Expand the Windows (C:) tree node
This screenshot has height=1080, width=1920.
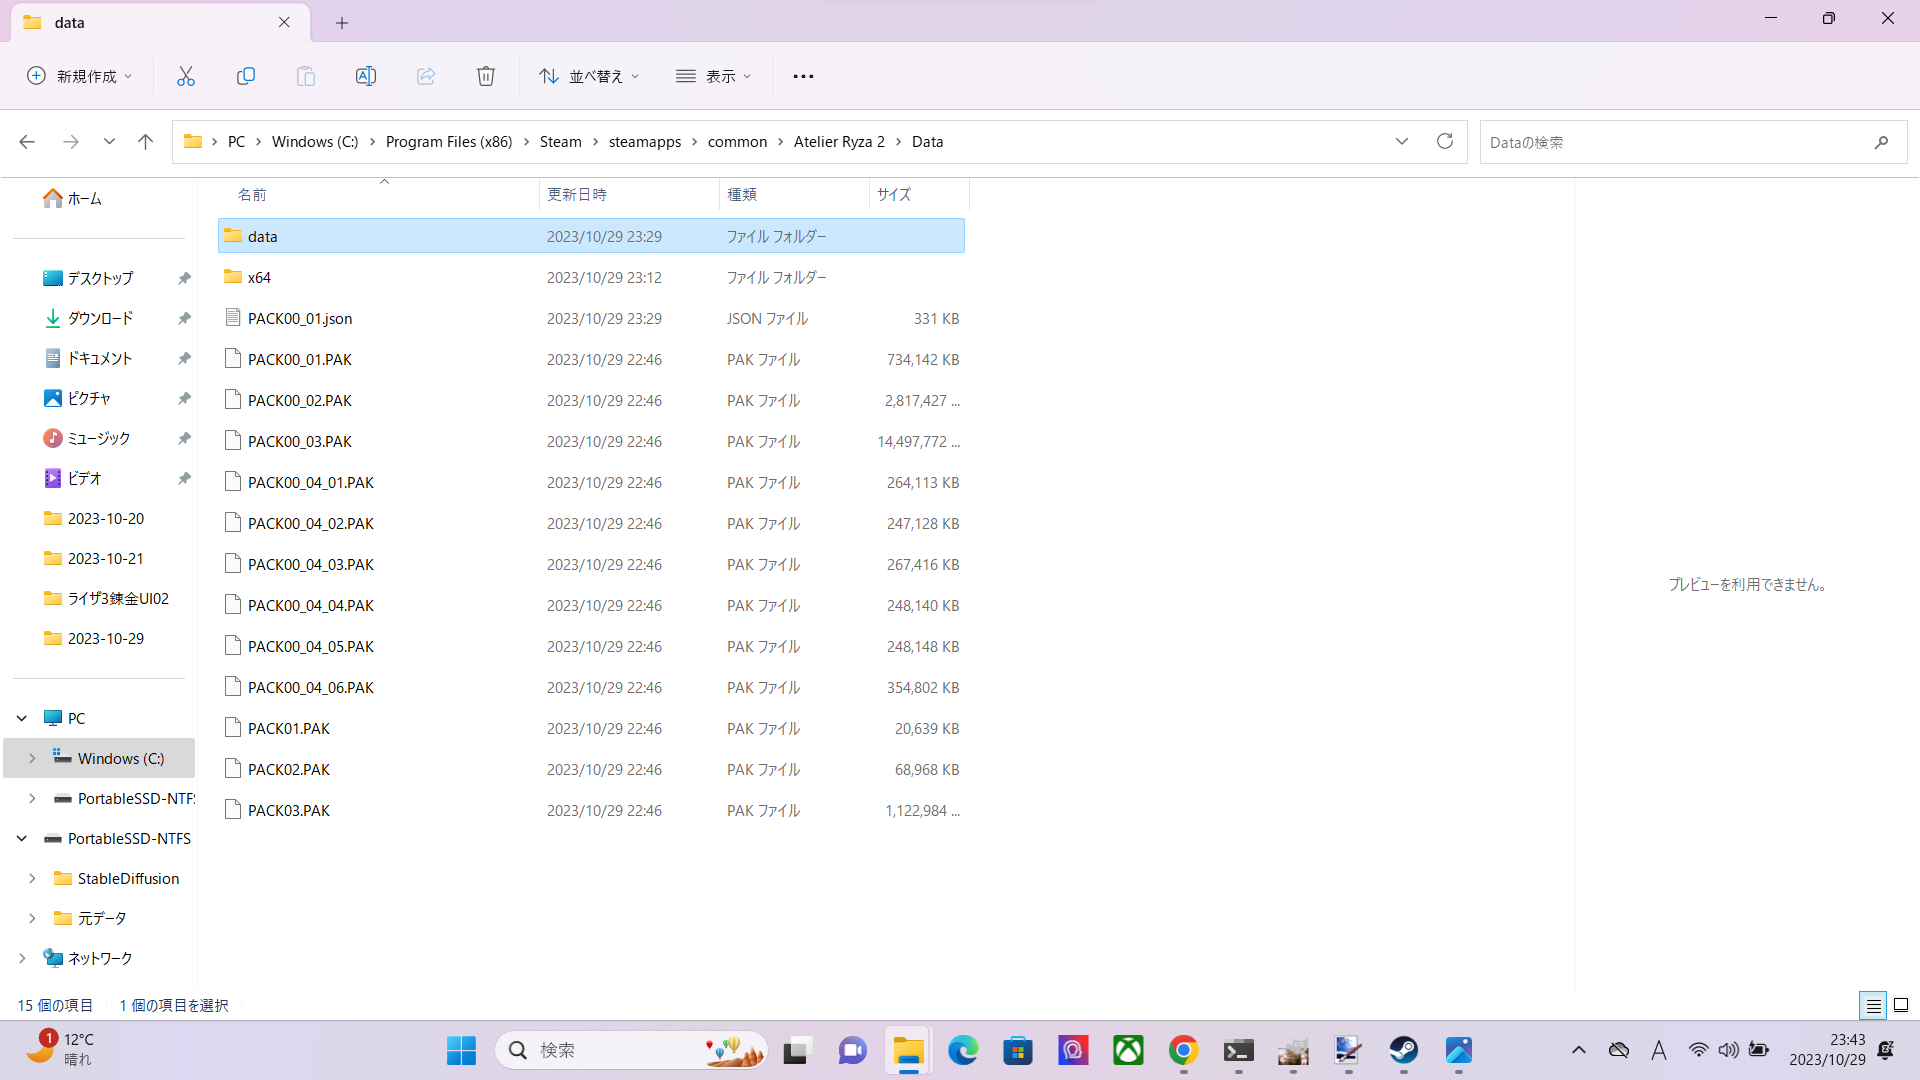pyautogui.click(x=32, y=758)
